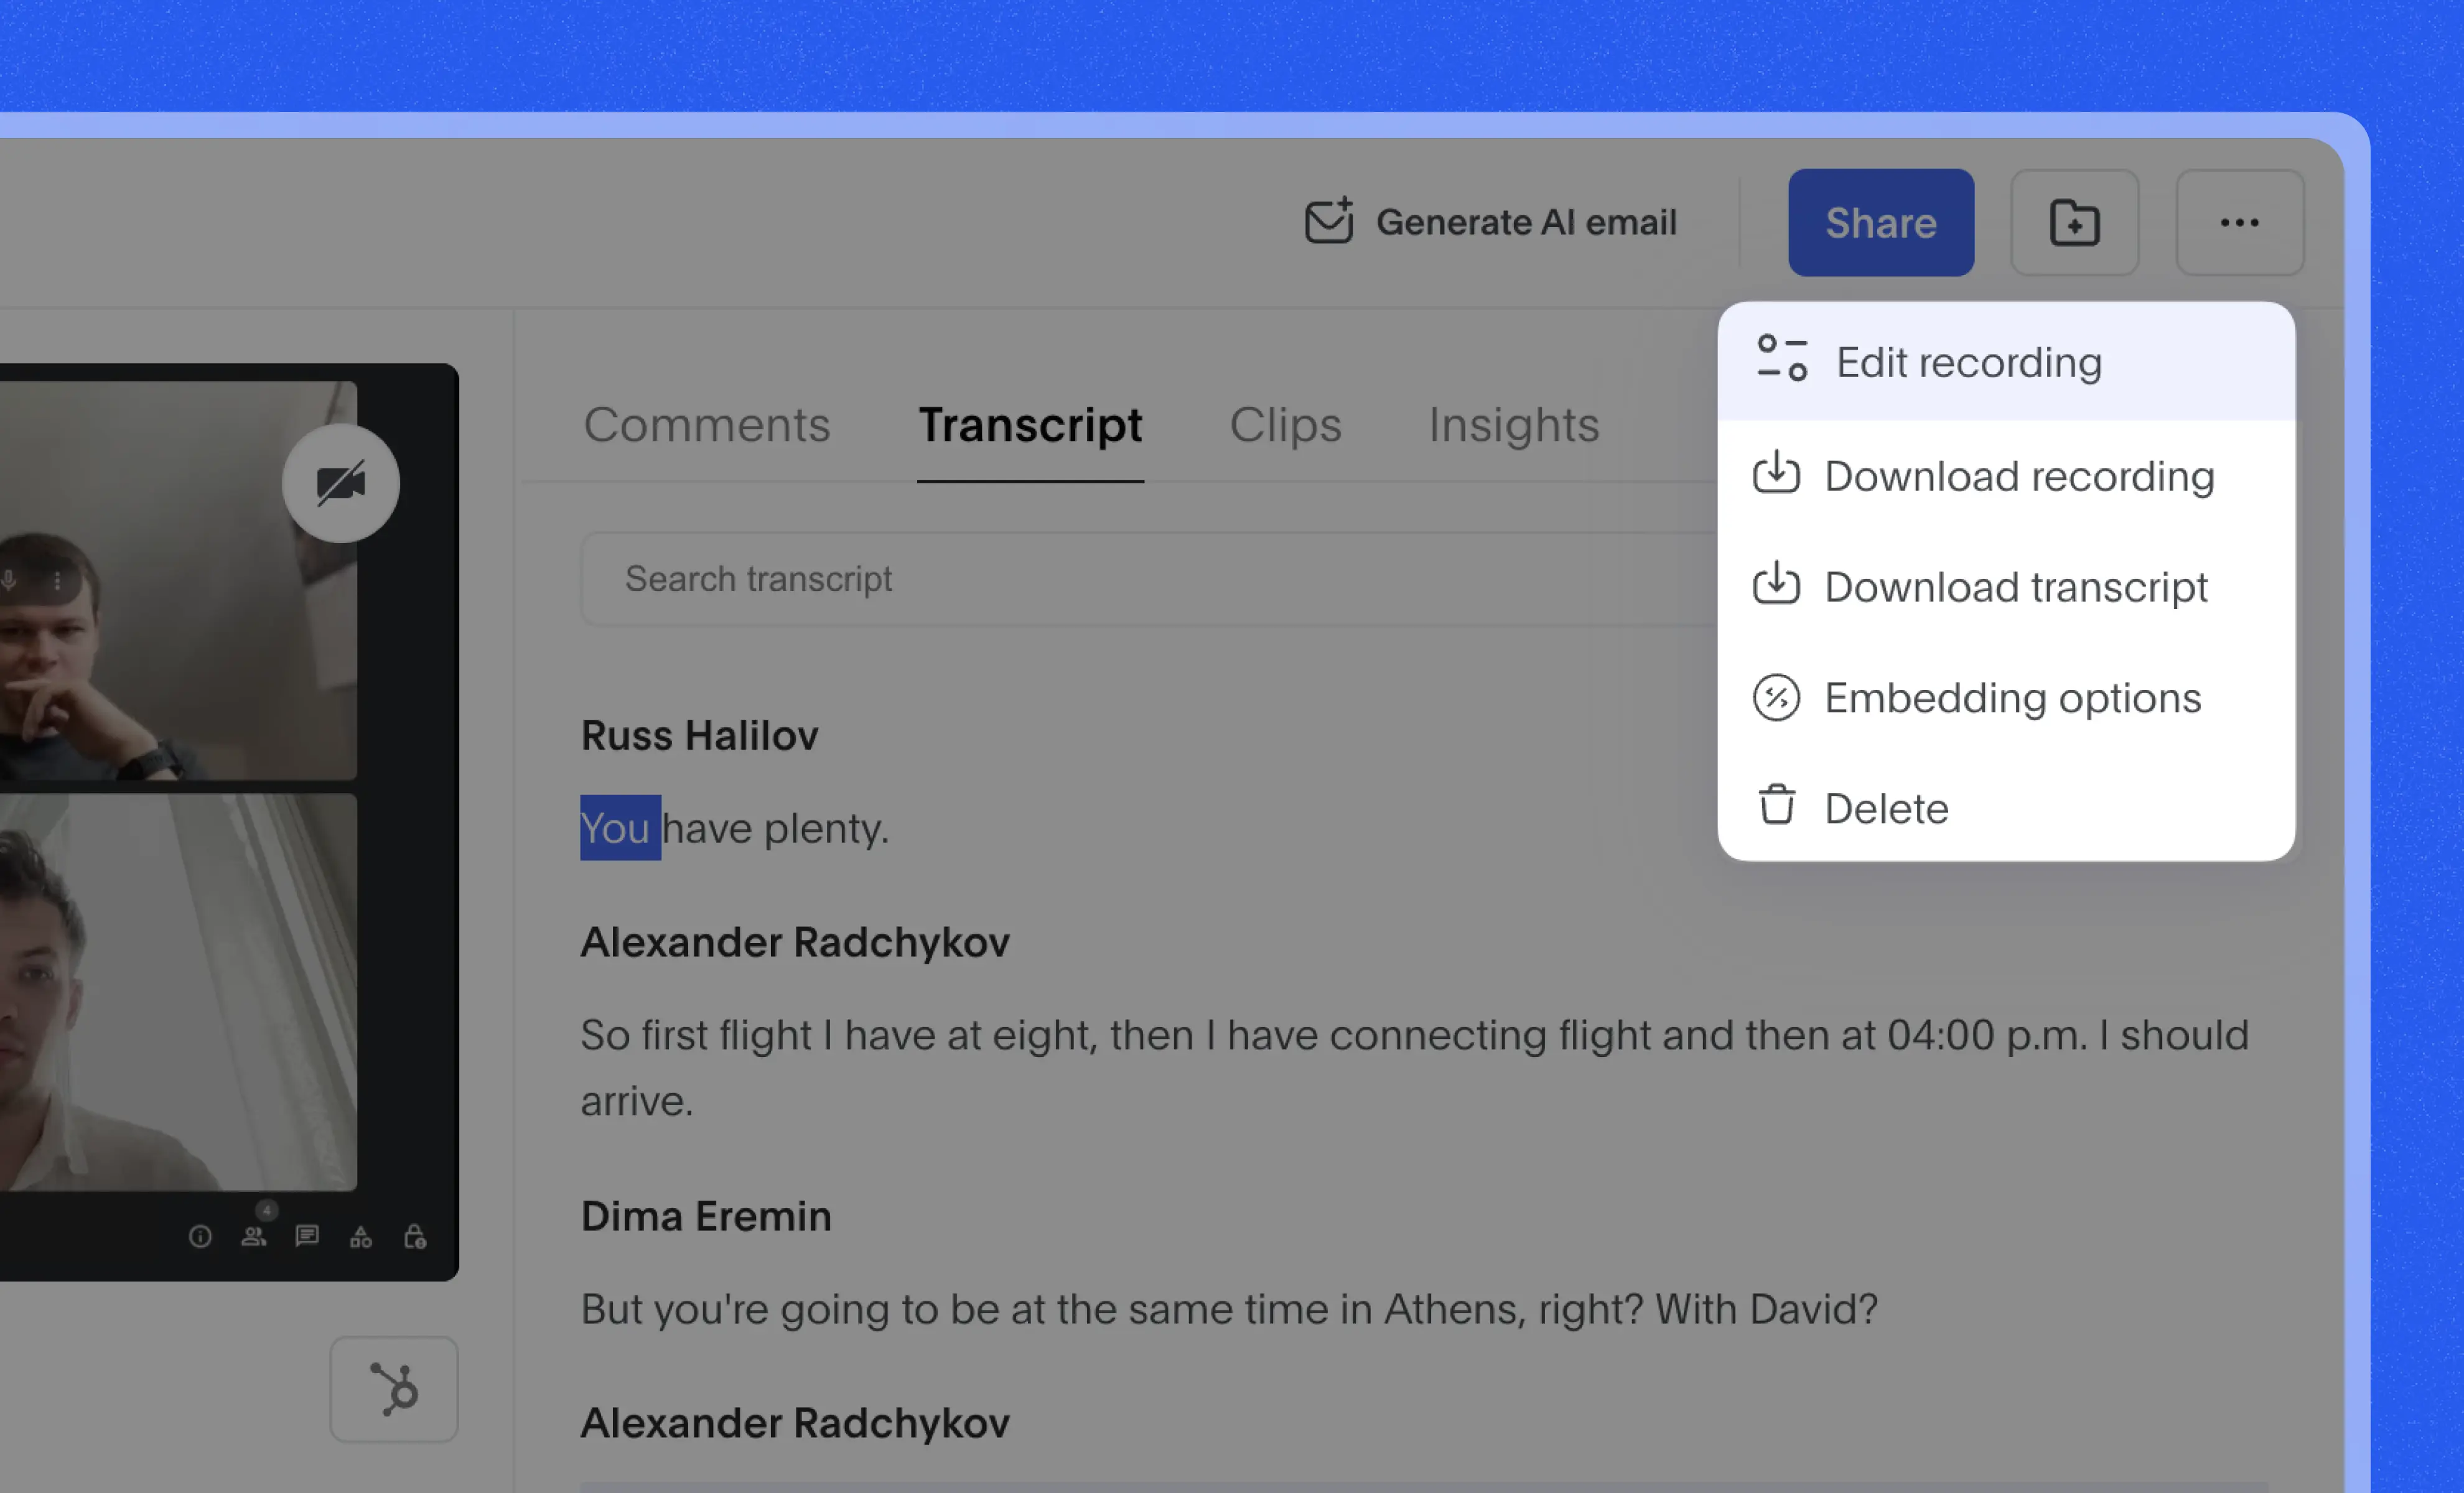Open the three-dot more options menu

pos(2239,222)
